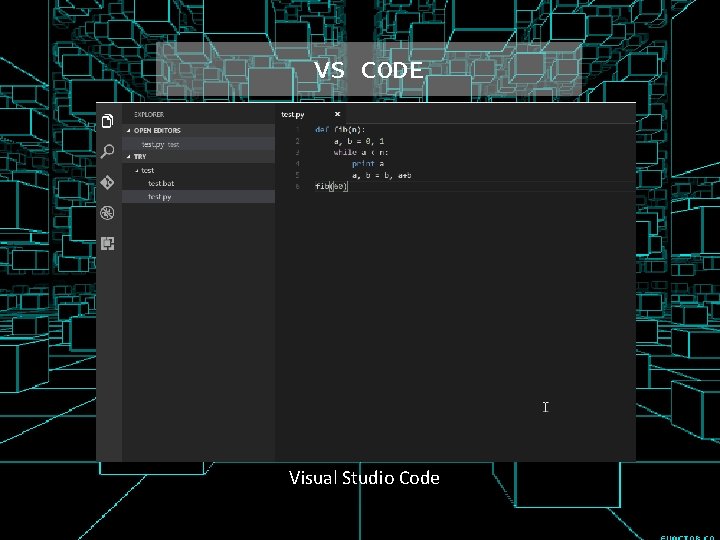This screenshot has height=540, width=720.
Task: Click the Visual Studio Code caption
Action: (364, 478)
